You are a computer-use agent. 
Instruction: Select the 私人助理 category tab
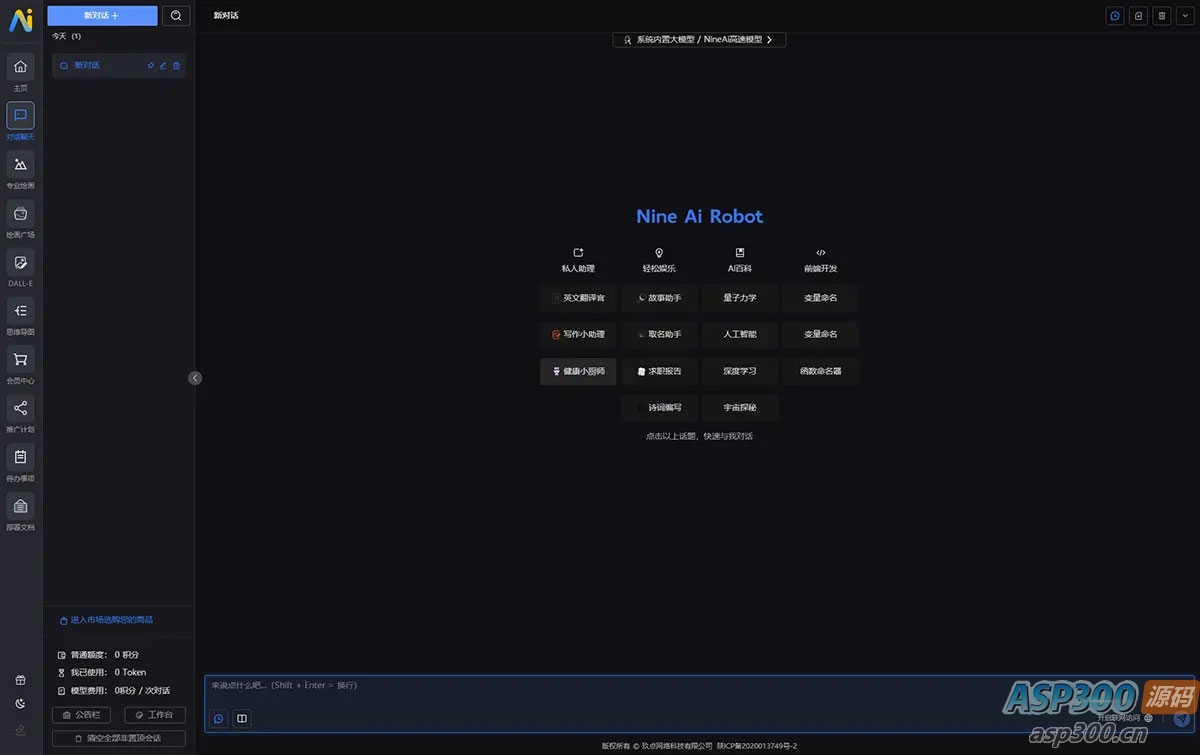(x=578, y=260)
